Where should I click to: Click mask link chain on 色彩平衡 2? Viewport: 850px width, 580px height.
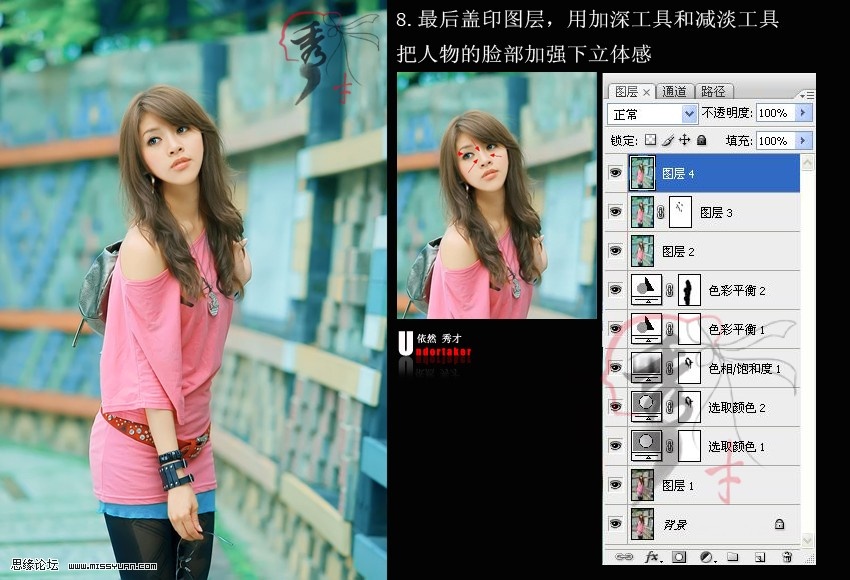click(670, 290)
